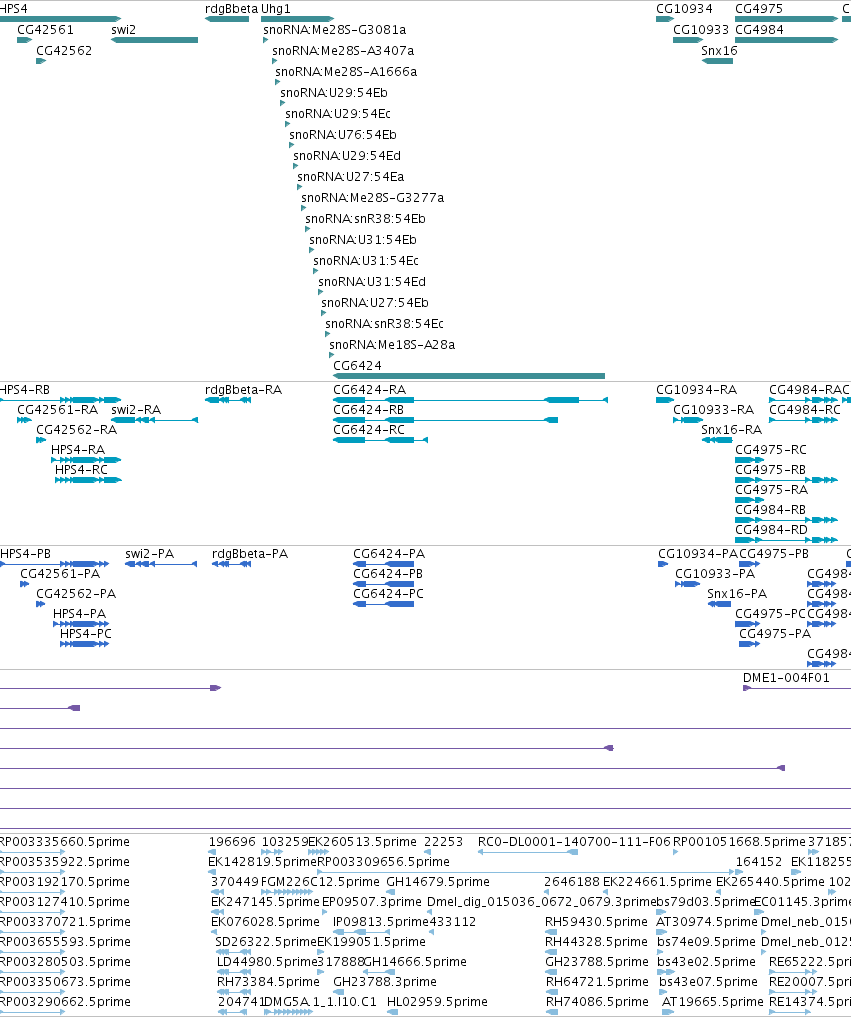Select EST EK260513.5prime

click(x=362, y=842)
